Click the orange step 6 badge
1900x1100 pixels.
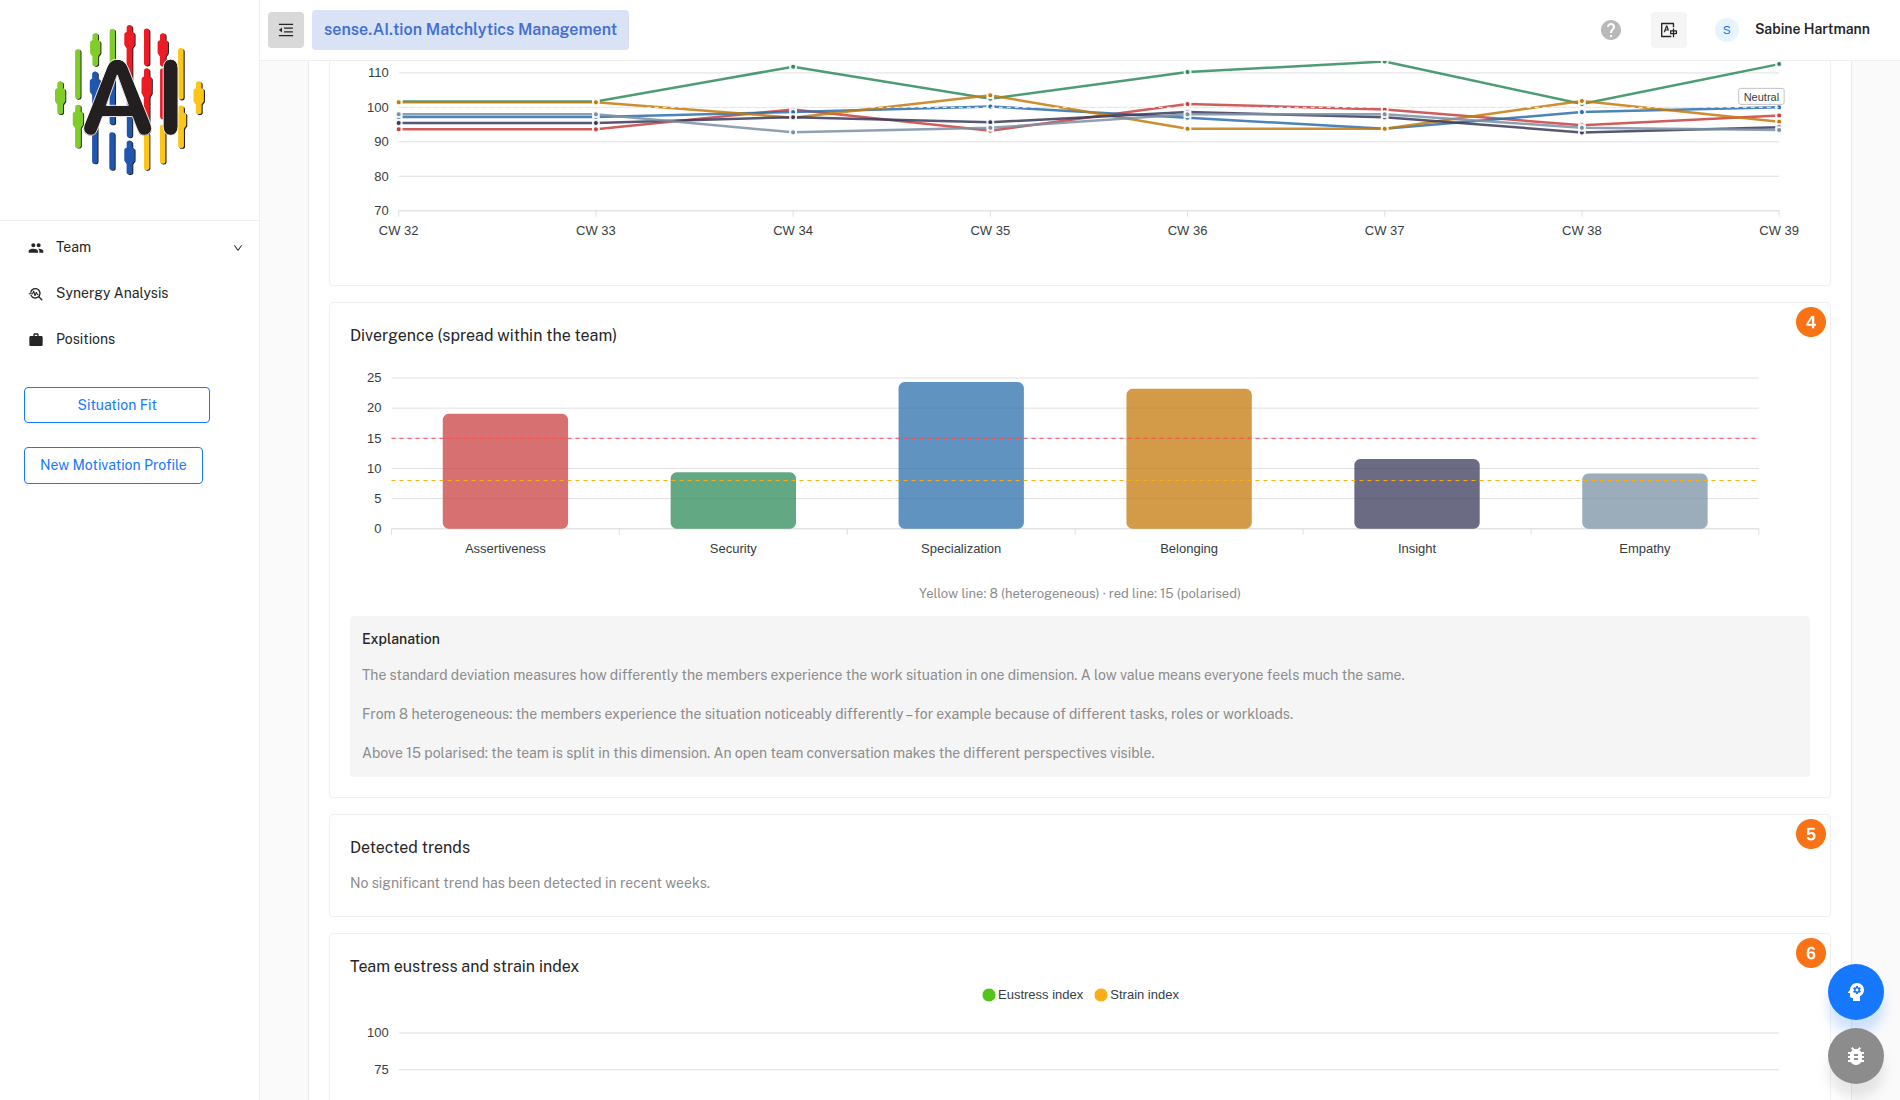coord(1811,953)
